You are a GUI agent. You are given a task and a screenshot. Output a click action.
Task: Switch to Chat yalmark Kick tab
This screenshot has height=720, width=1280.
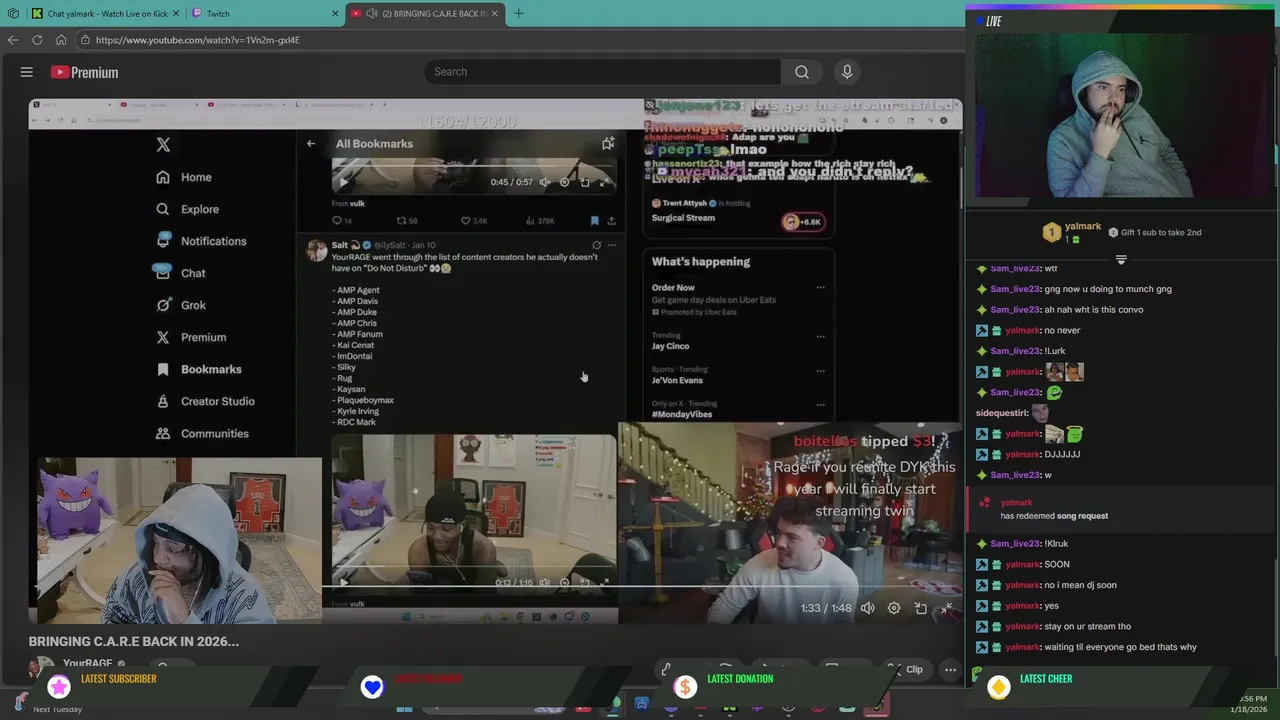[106, 13]
